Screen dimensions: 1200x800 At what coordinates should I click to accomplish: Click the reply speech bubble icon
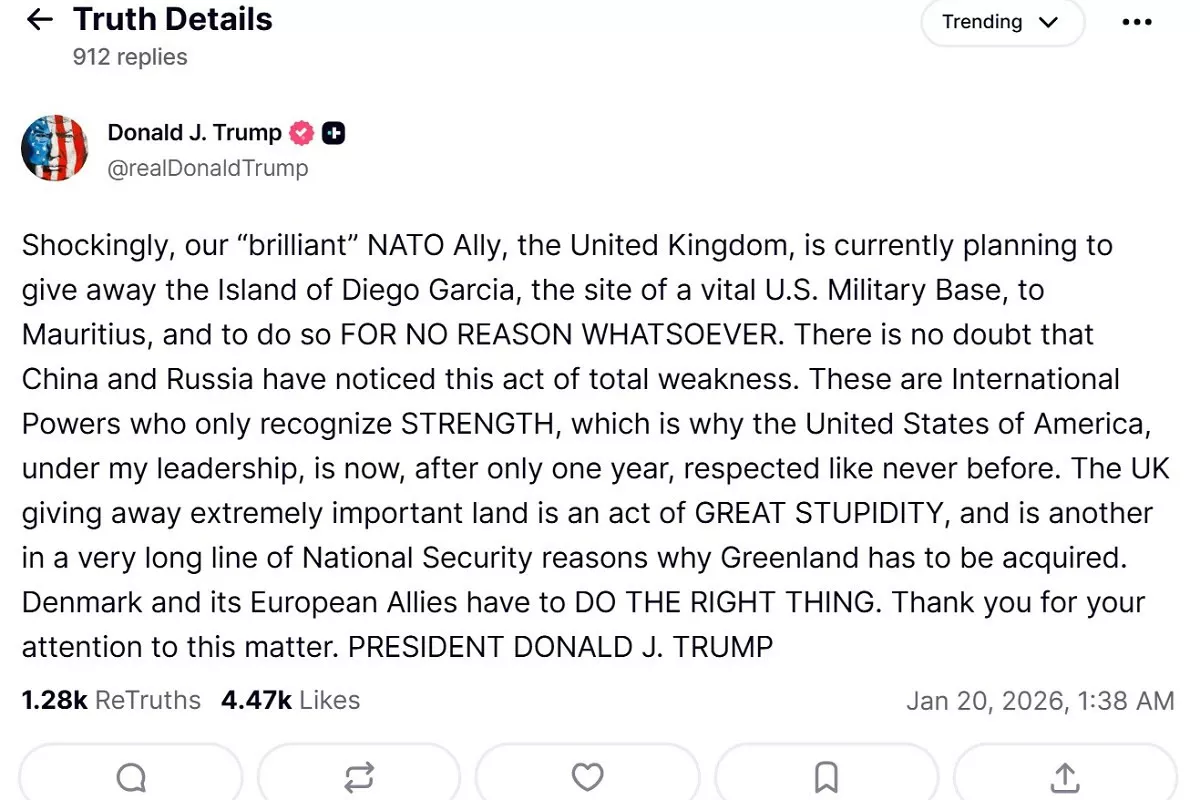pyautogui.click(x=131, y=776)
